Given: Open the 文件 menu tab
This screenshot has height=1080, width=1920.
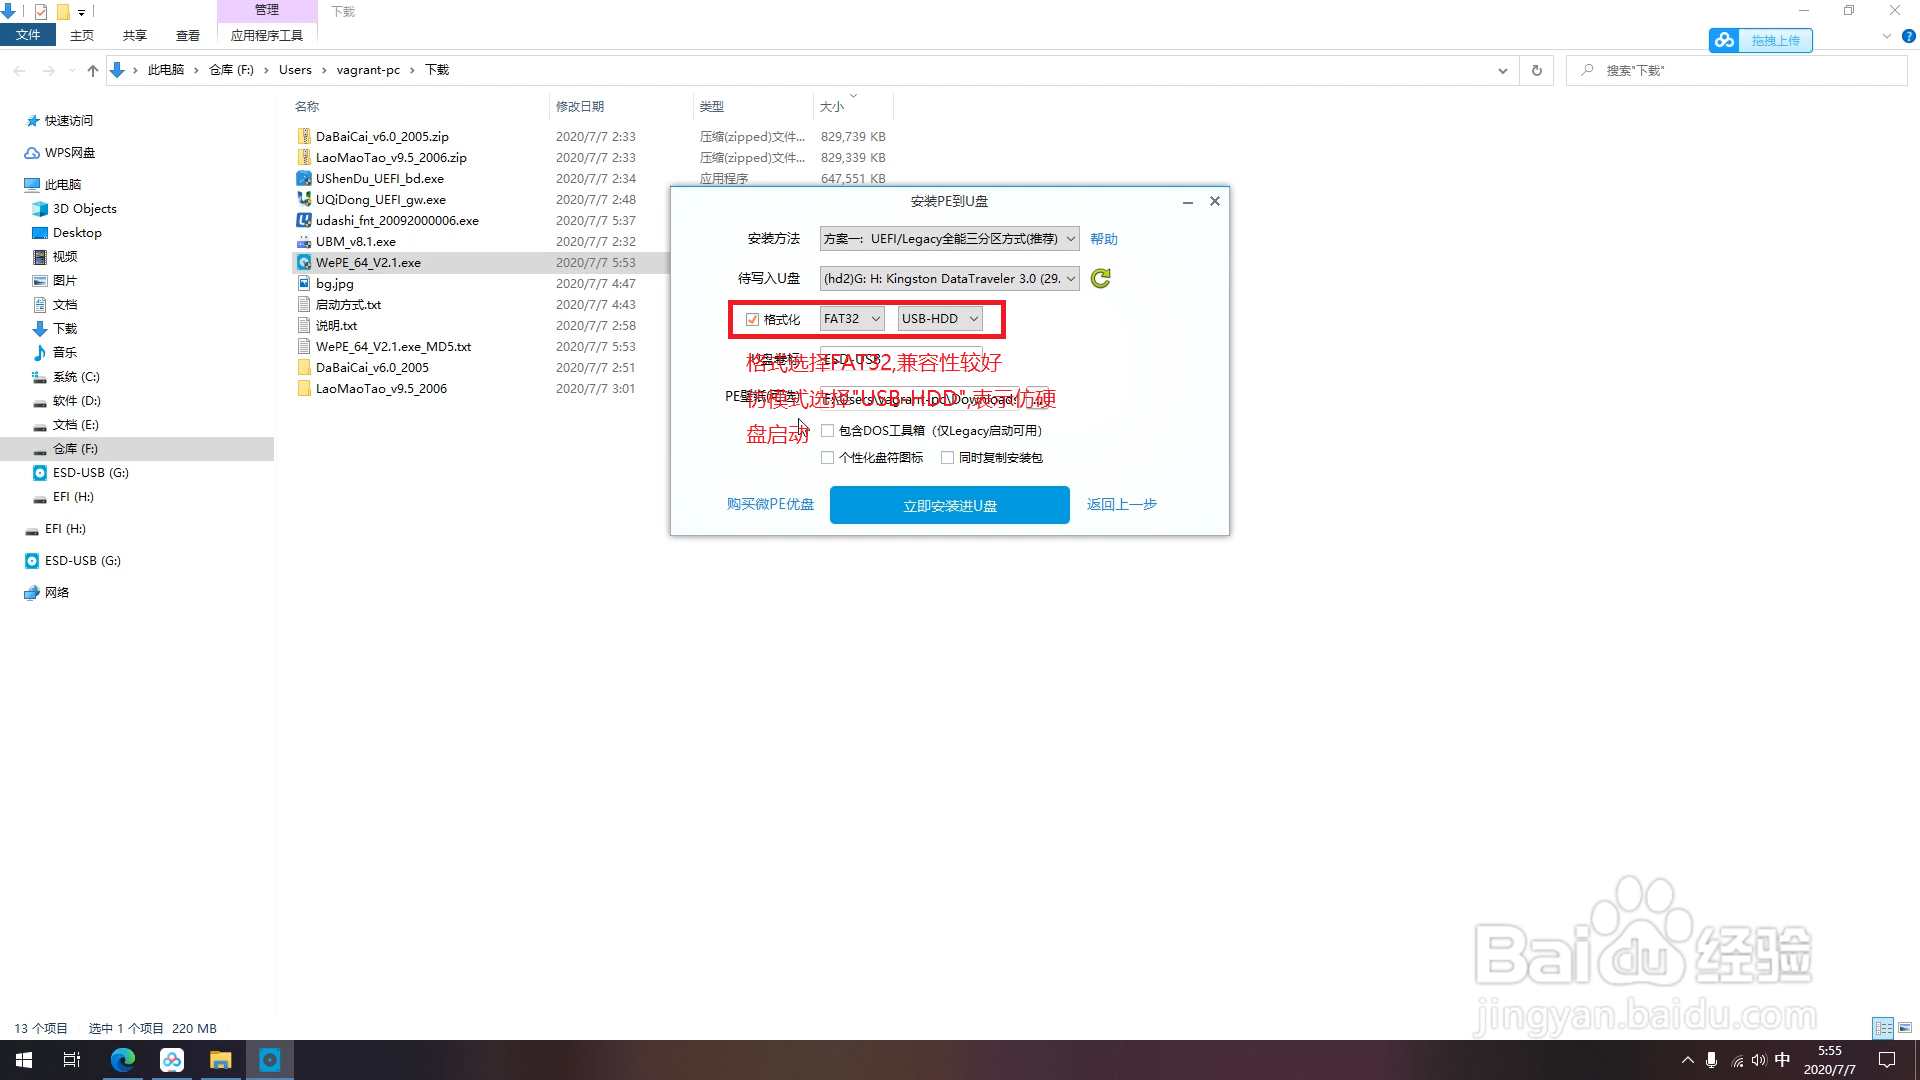Looking at the screenshot, I should [x=28, y=35].
